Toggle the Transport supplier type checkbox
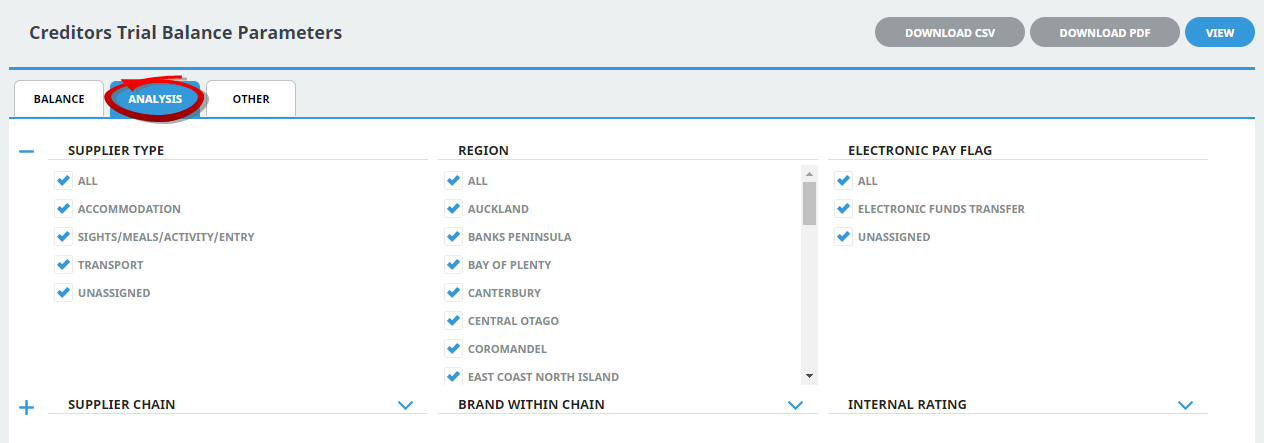 pyautogui.click(x=64, y=265)
